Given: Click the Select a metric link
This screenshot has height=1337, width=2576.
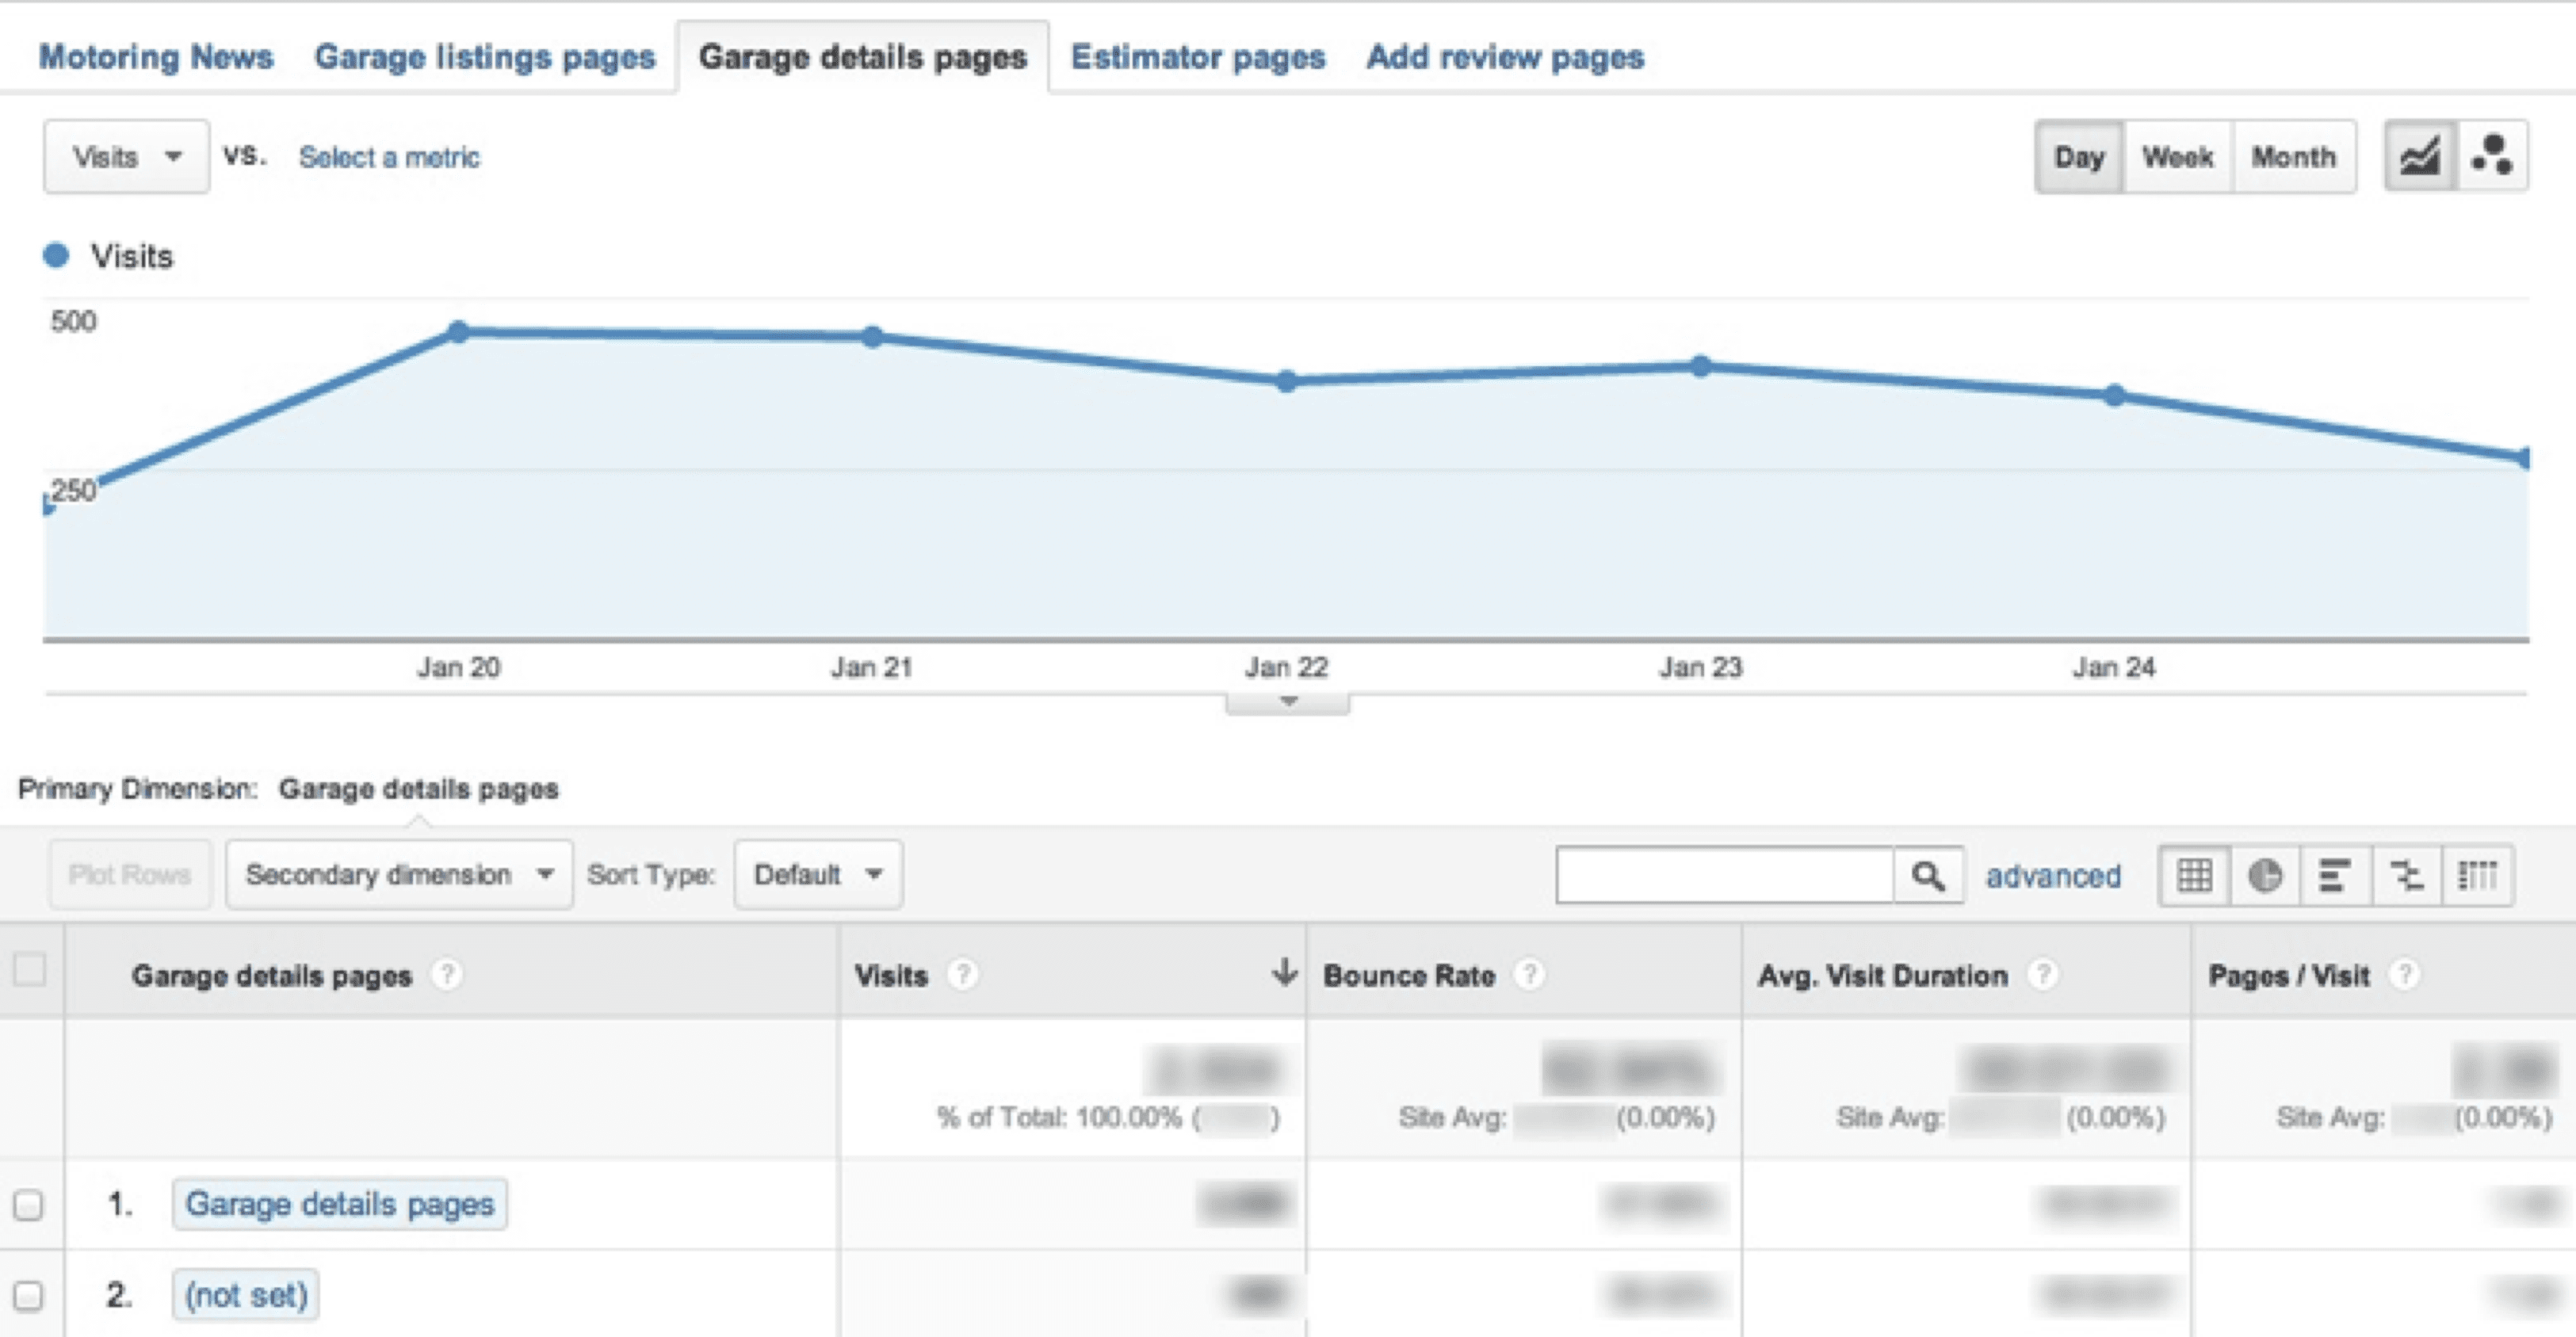Looking at the screenshot, I should (x=390, y=157).
